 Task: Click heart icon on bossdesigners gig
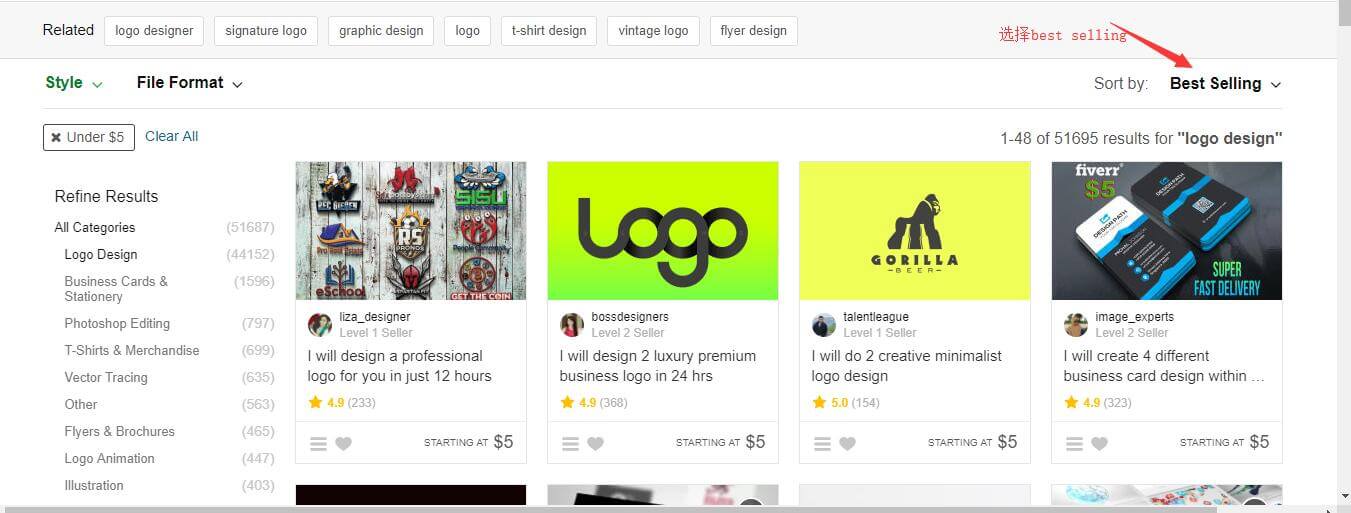595,444
